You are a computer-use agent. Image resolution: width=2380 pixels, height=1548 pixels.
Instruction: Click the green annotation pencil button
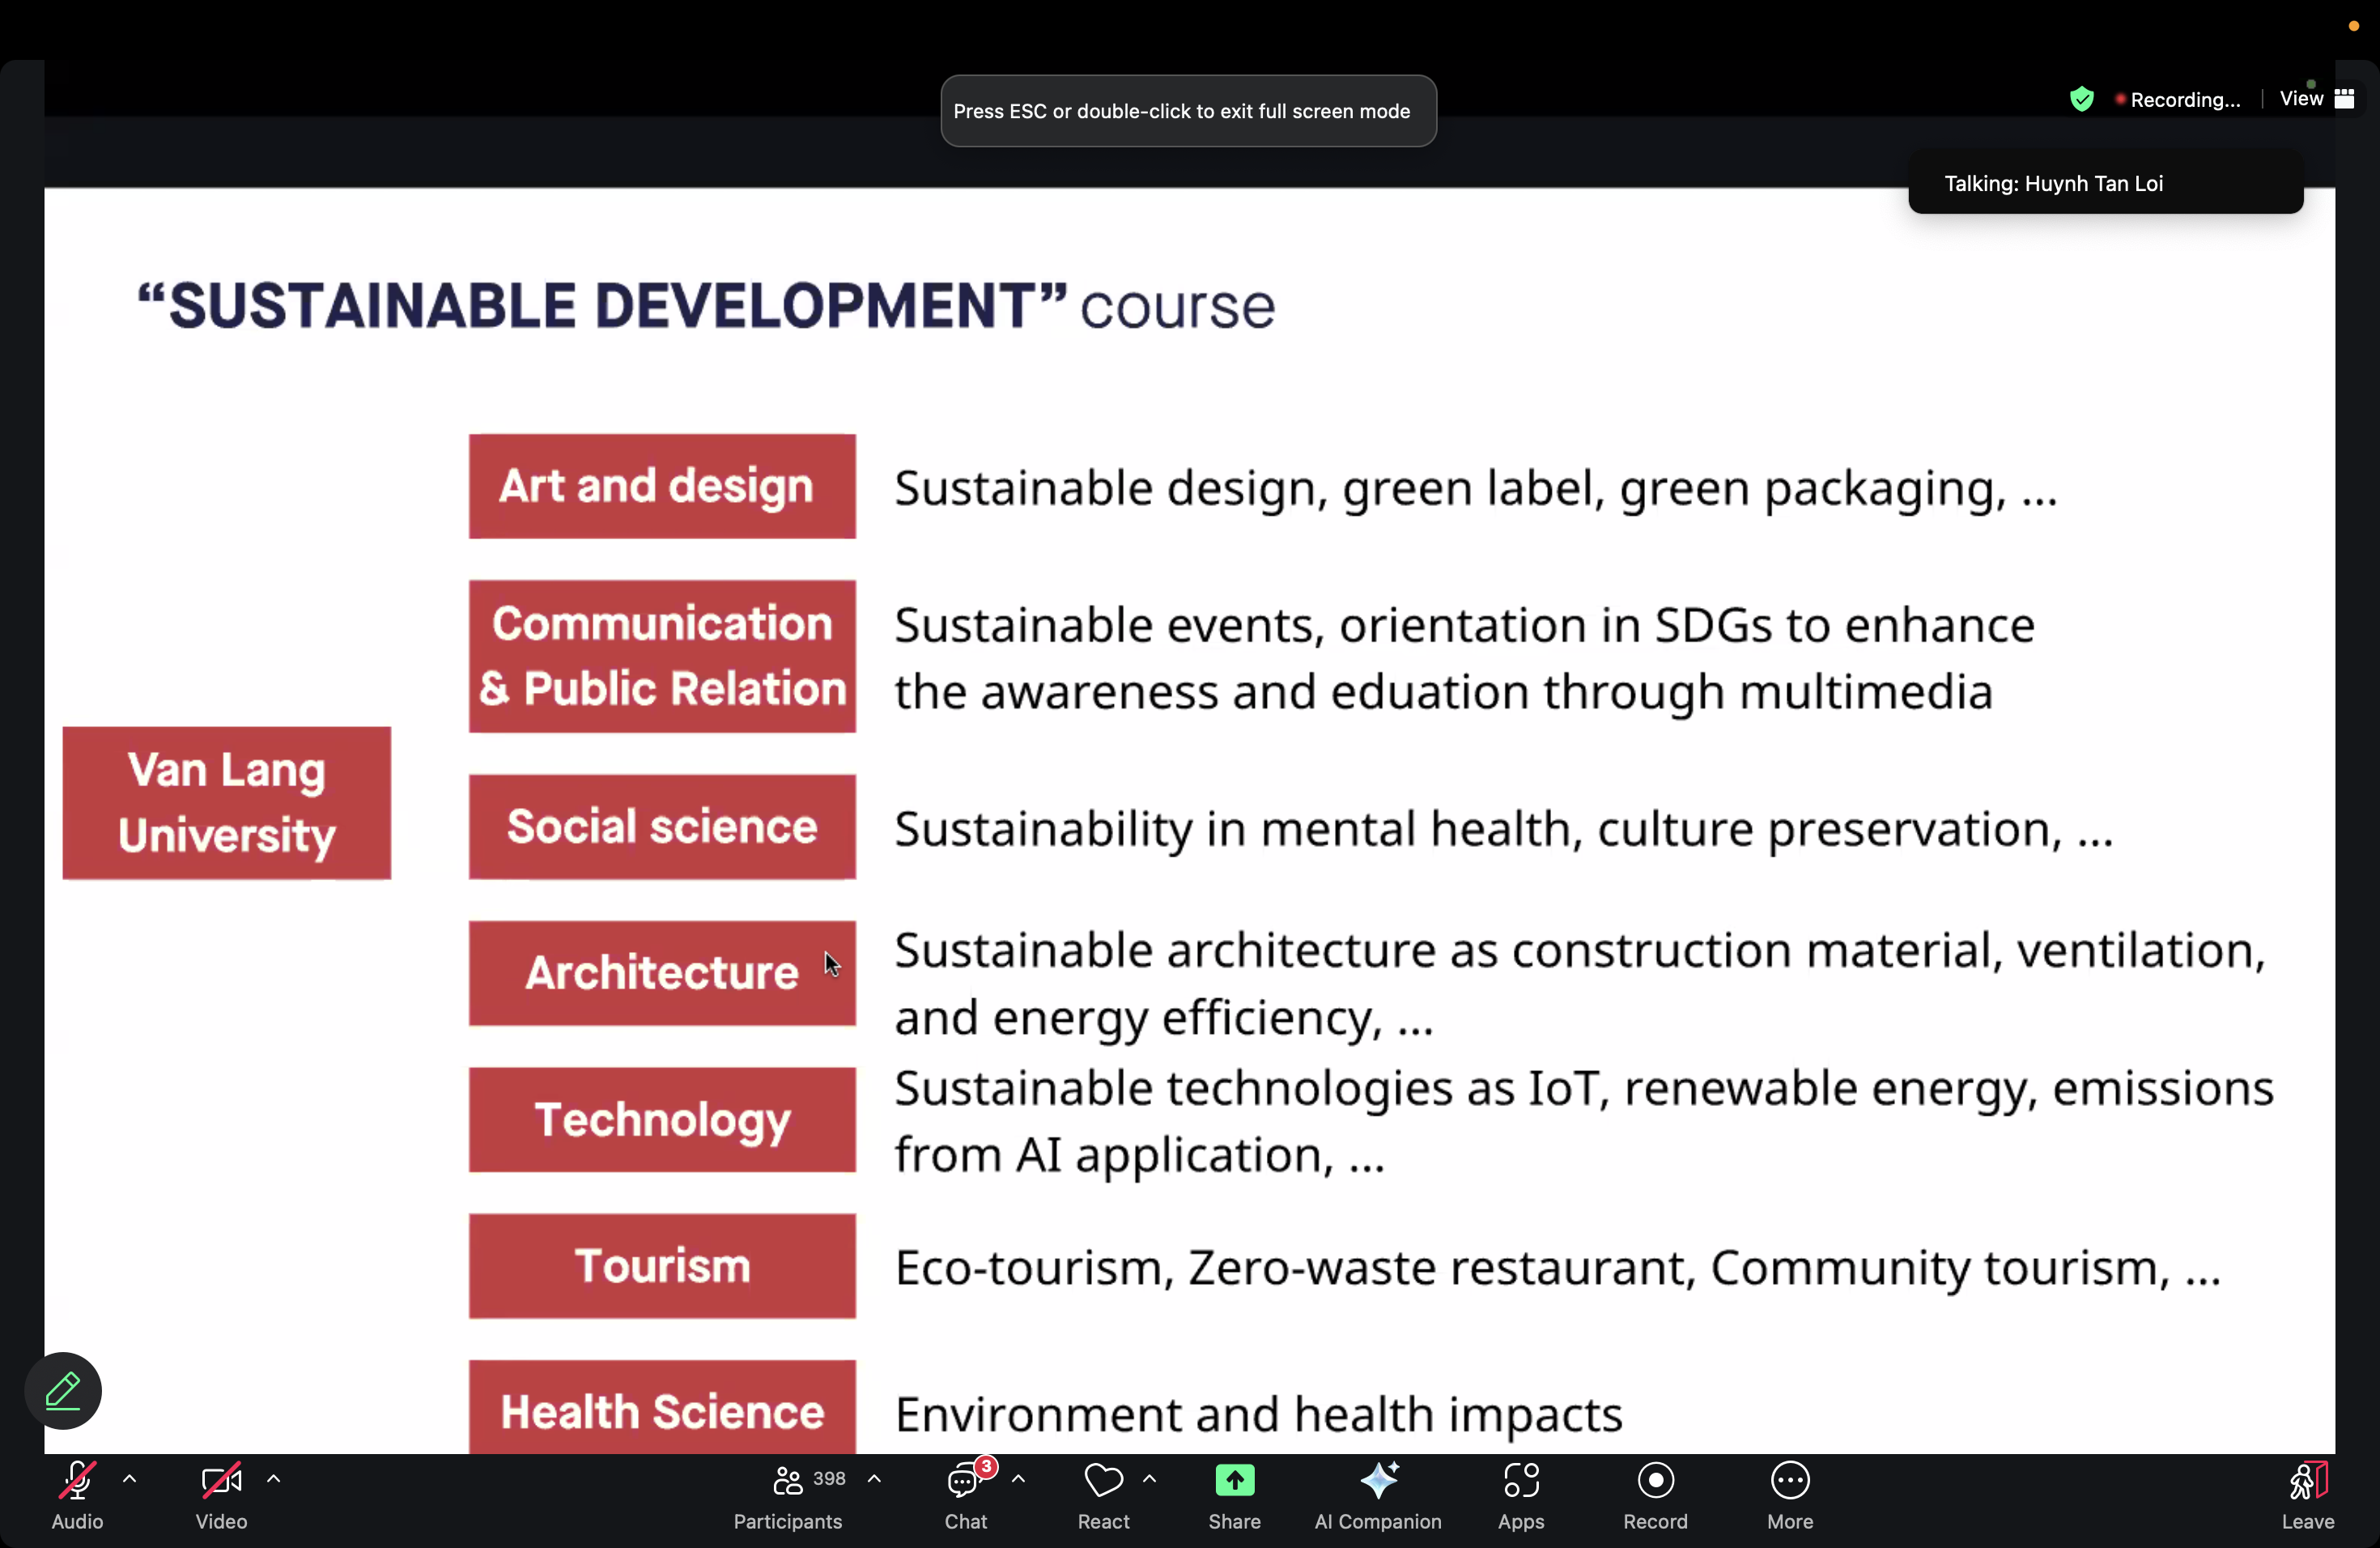(63, 1391)
